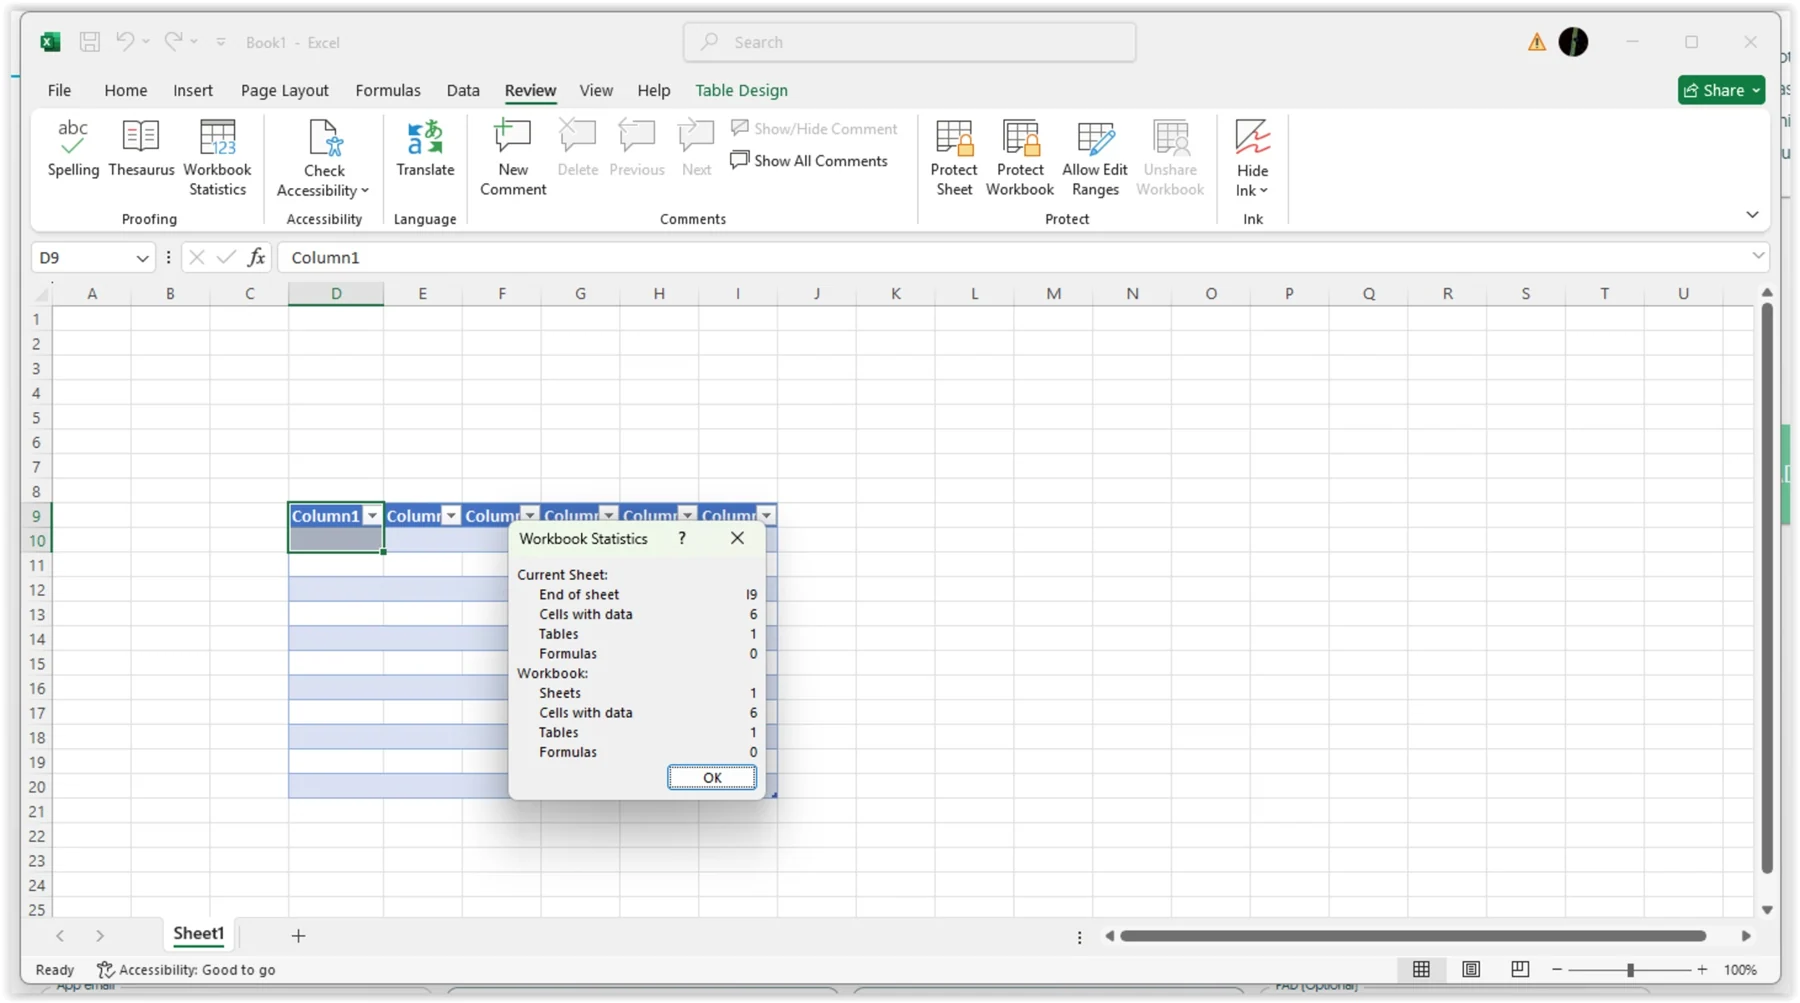The width and height of the screenshot is (1800, 1003).
Task: Close the Workbook Statistics dialog
Action: point(737,538)
